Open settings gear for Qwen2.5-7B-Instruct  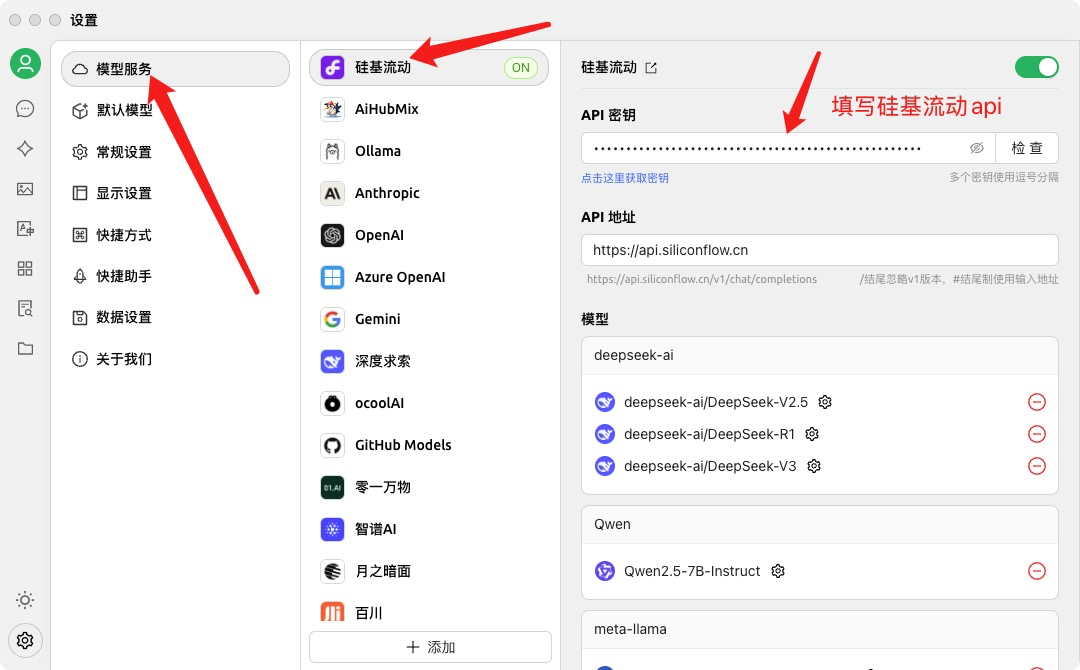pyautogui.click(x=778, y=571)
